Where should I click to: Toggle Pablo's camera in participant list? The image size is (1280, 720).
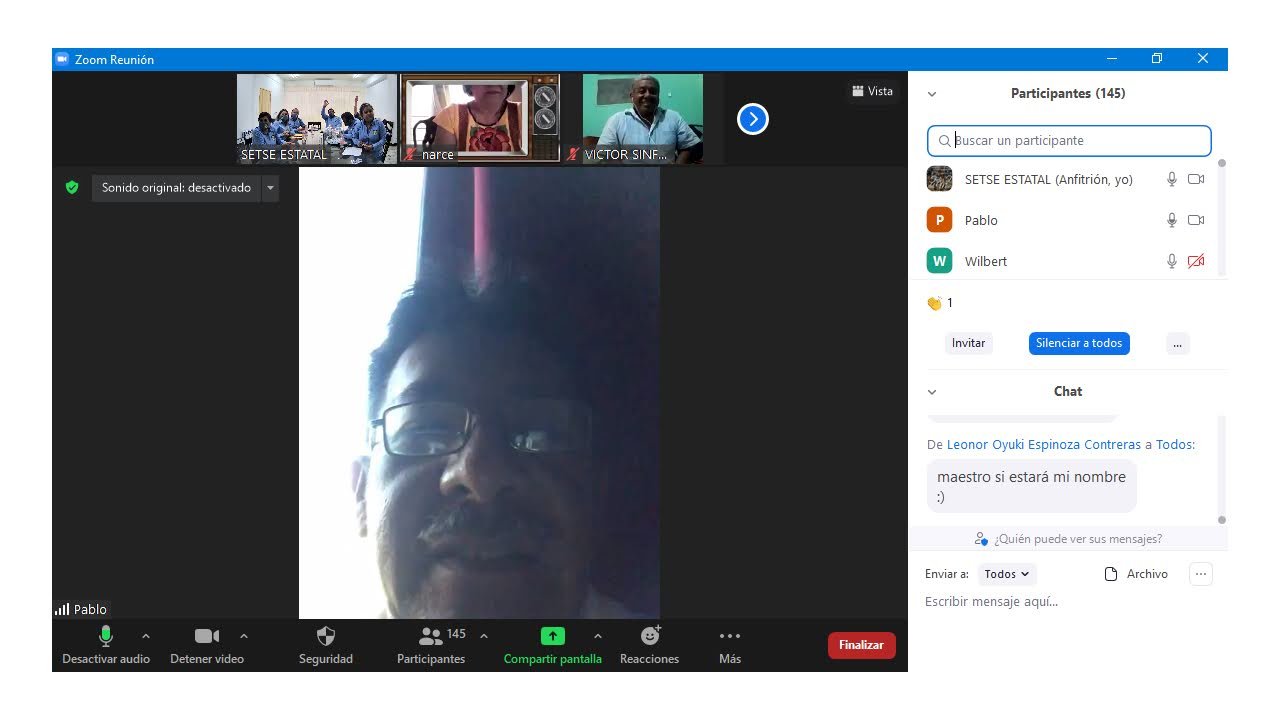tap(1196, 220)
